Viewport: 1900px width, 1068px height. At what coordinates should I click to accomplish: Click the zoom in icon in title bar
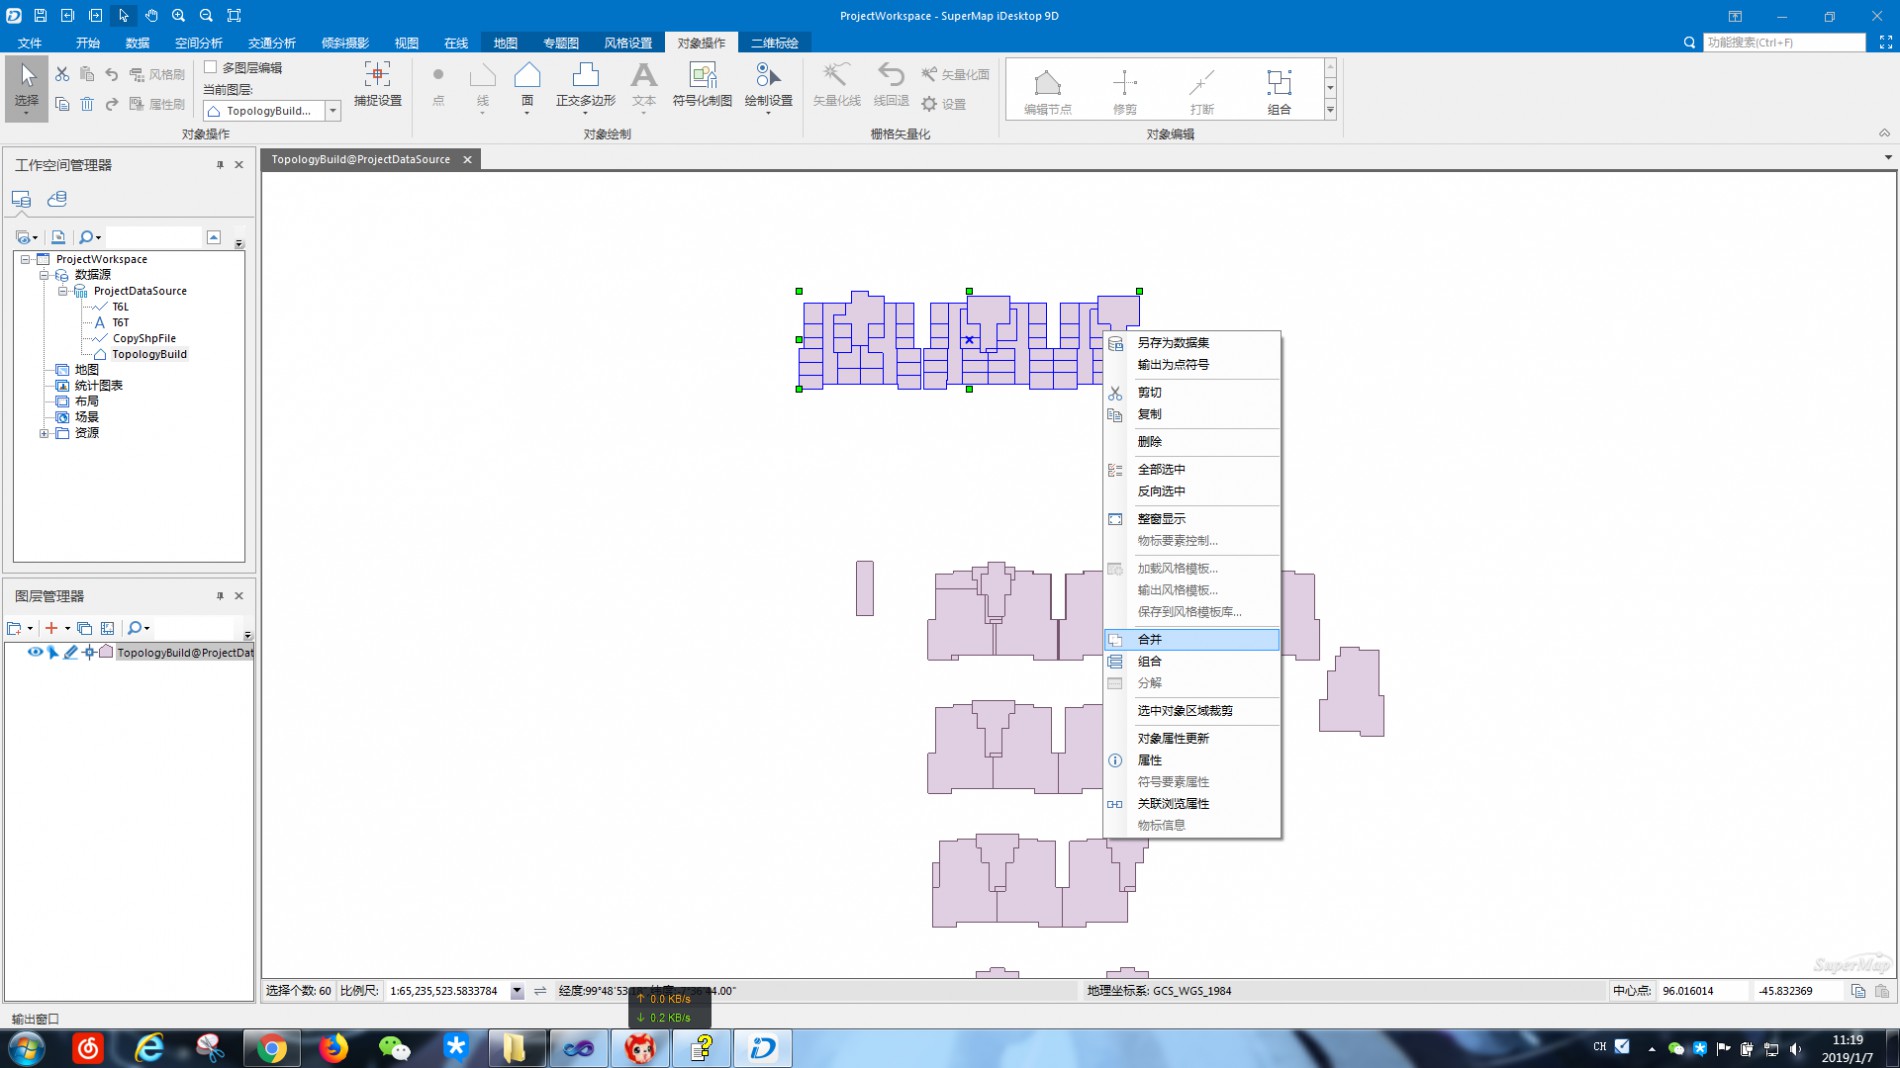click(178, 15)
